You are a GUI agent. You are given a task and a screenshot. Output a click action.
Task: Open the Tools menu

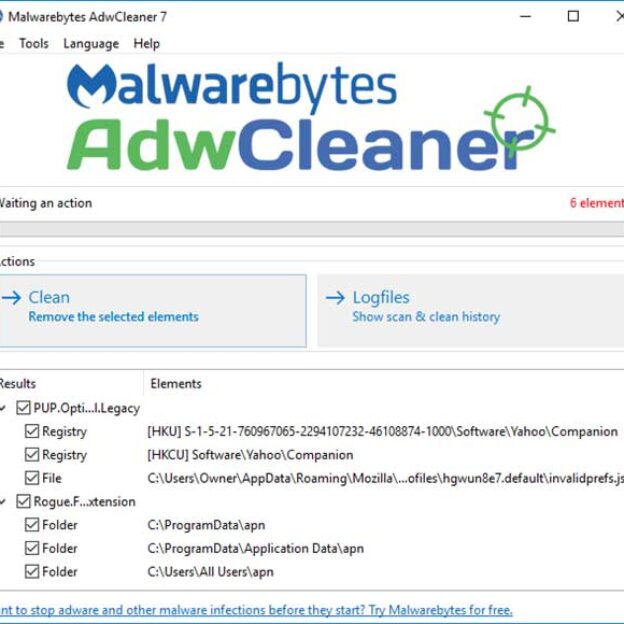click(34, 43)
